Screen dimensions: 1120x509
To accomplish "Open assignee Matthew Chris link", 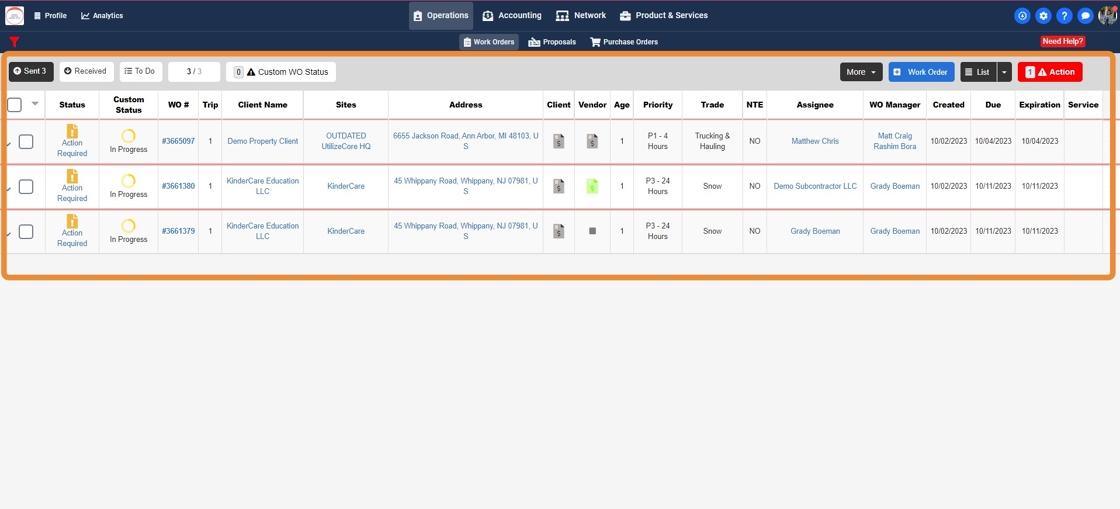I will tap(815, 141).
